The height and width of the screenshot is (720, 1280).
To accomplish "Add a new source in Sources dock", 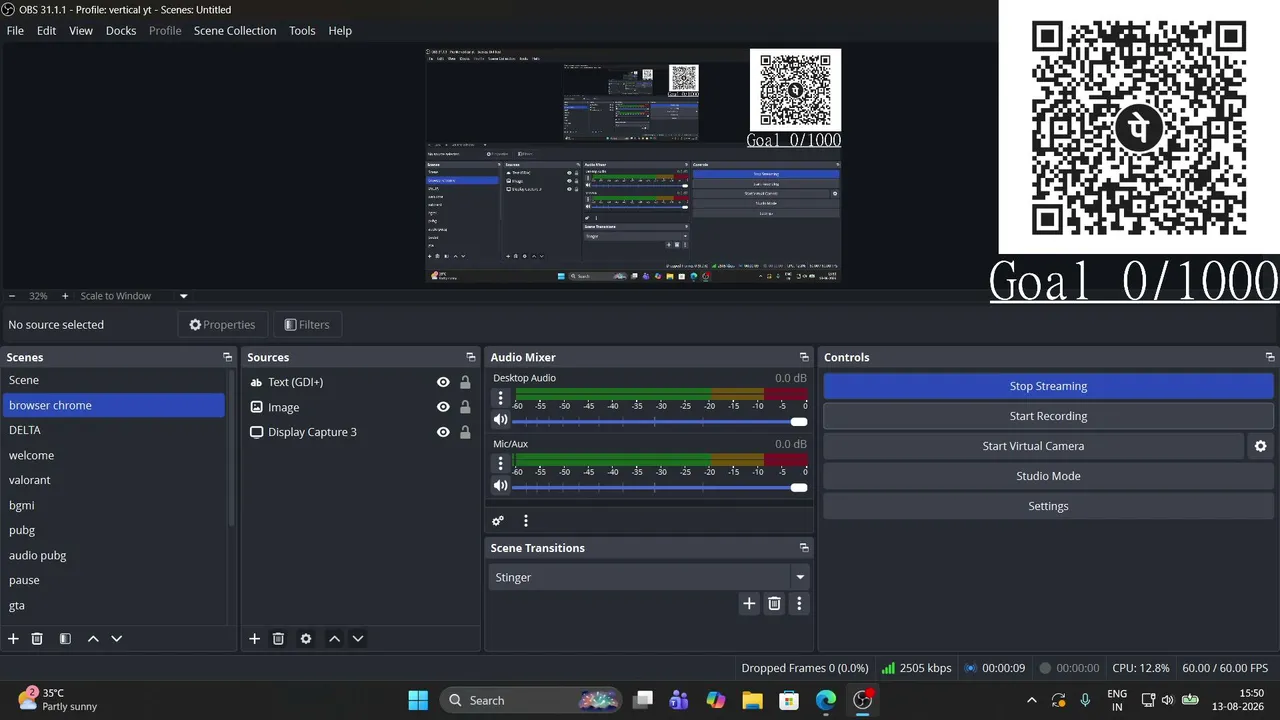I will click(254, 639).
